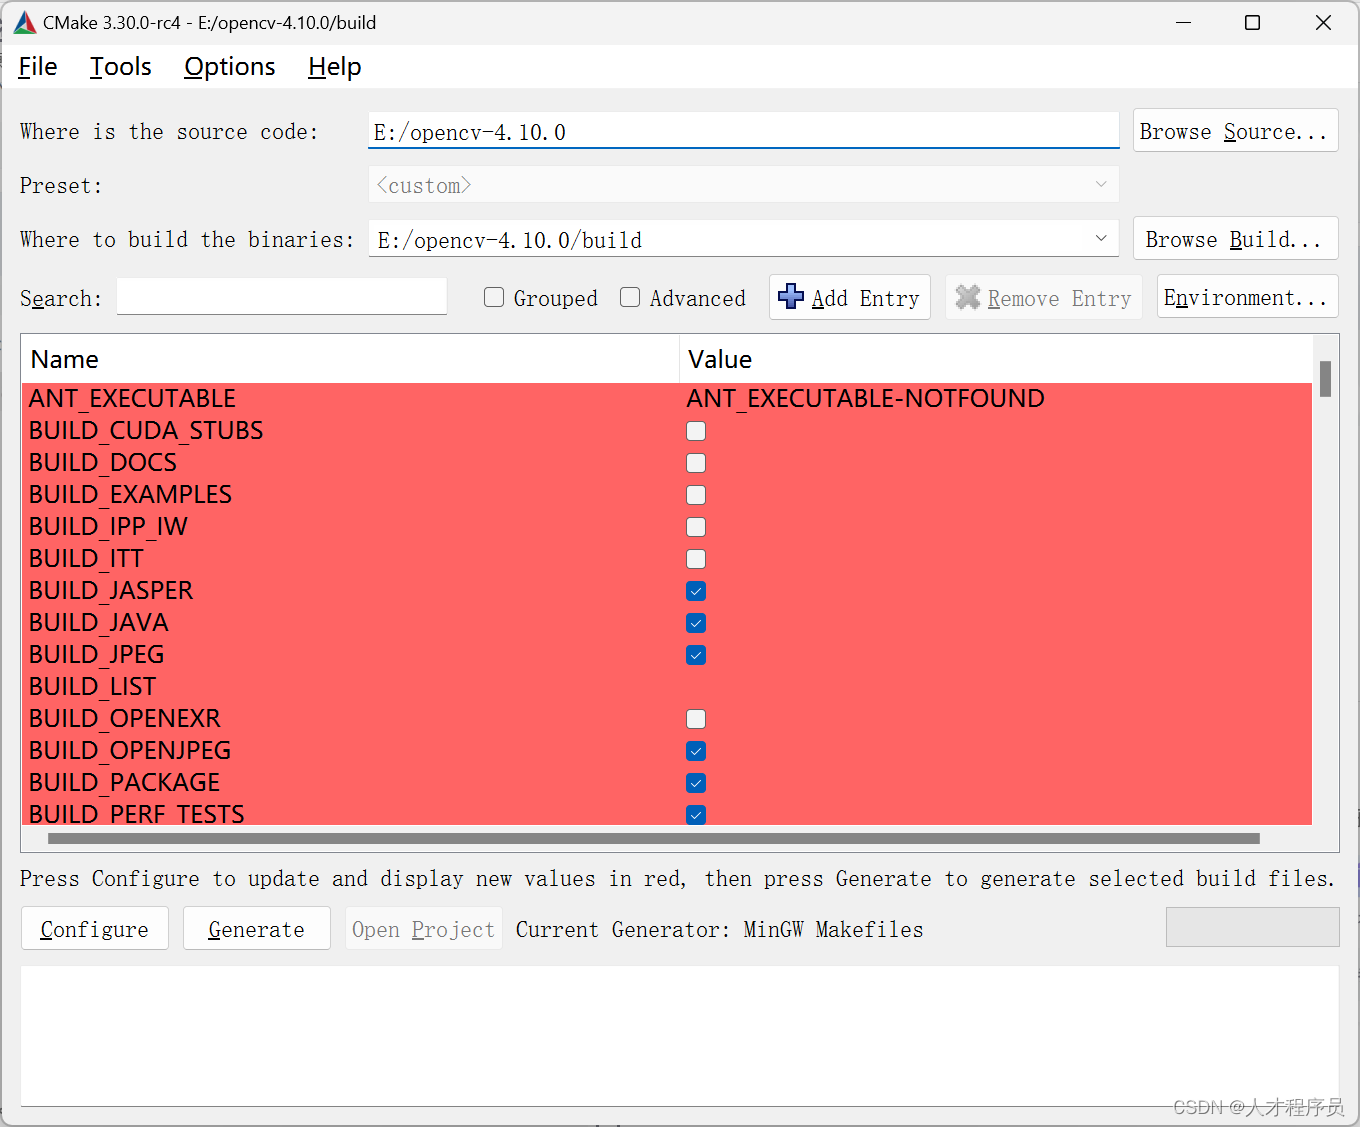Click inside the empty output log area
This screenshot has height=1127, width=1360.
point(679,1035)
